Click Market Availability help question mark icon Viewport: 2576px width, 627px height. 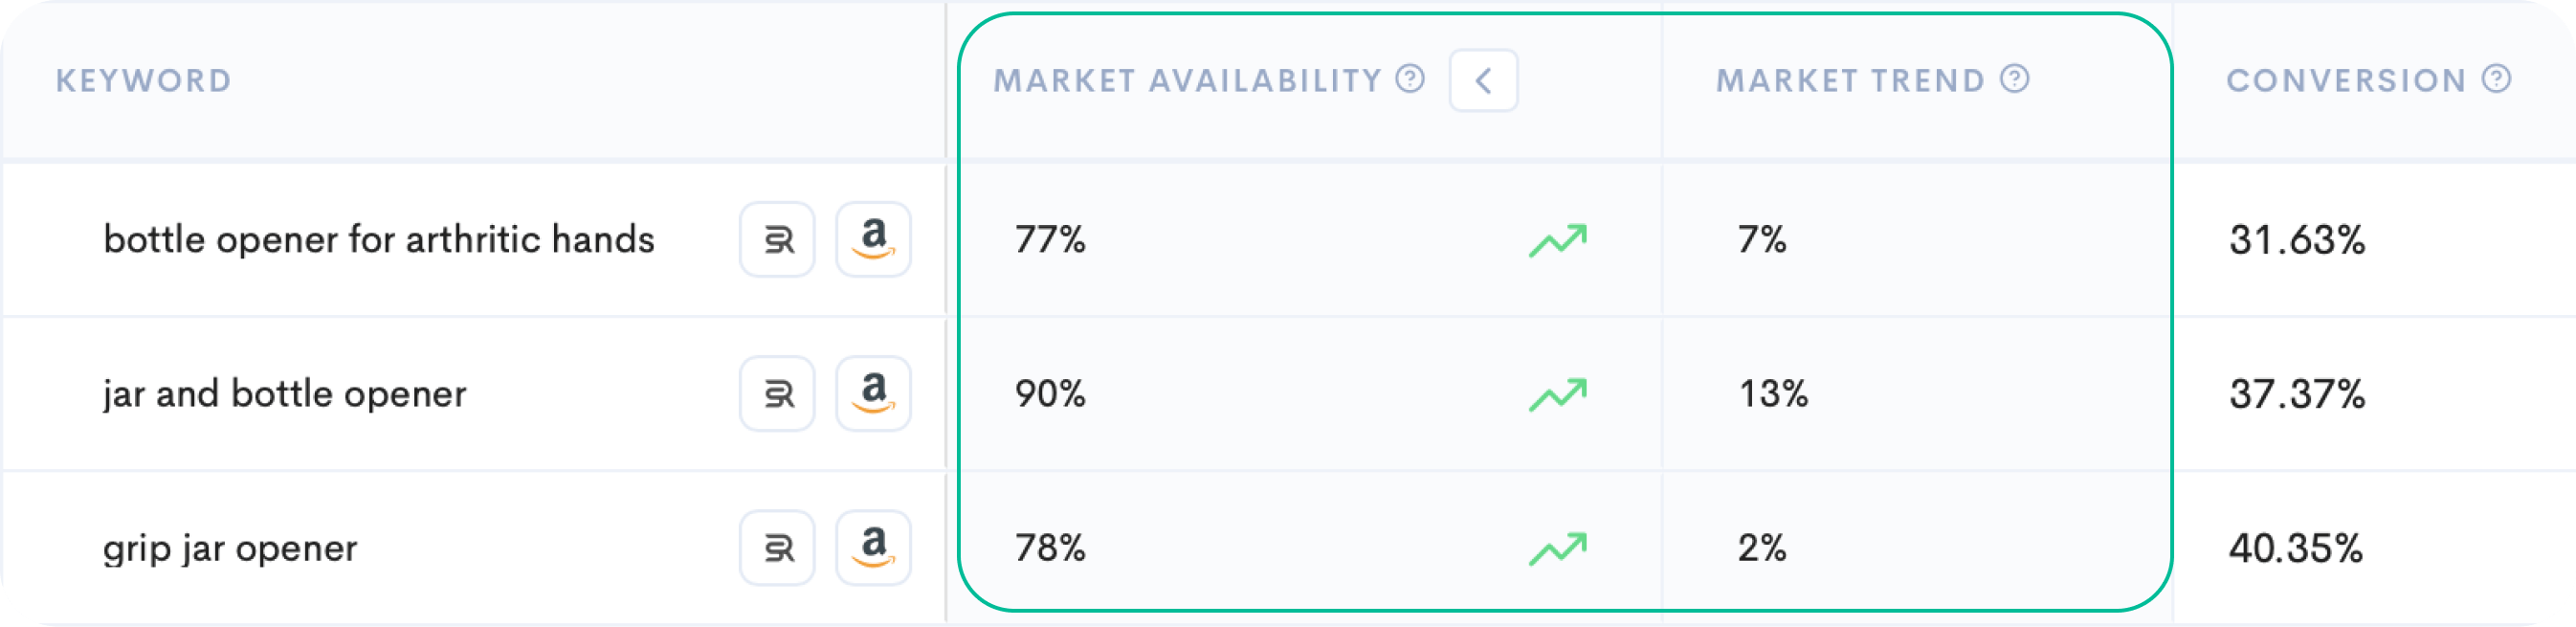tap(1410, 78)
